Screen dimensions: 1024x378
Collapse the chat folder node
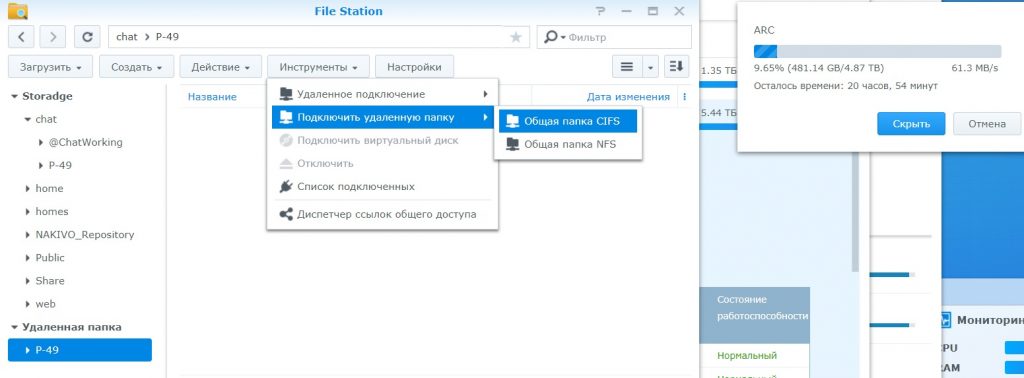(x=27, y=119)
